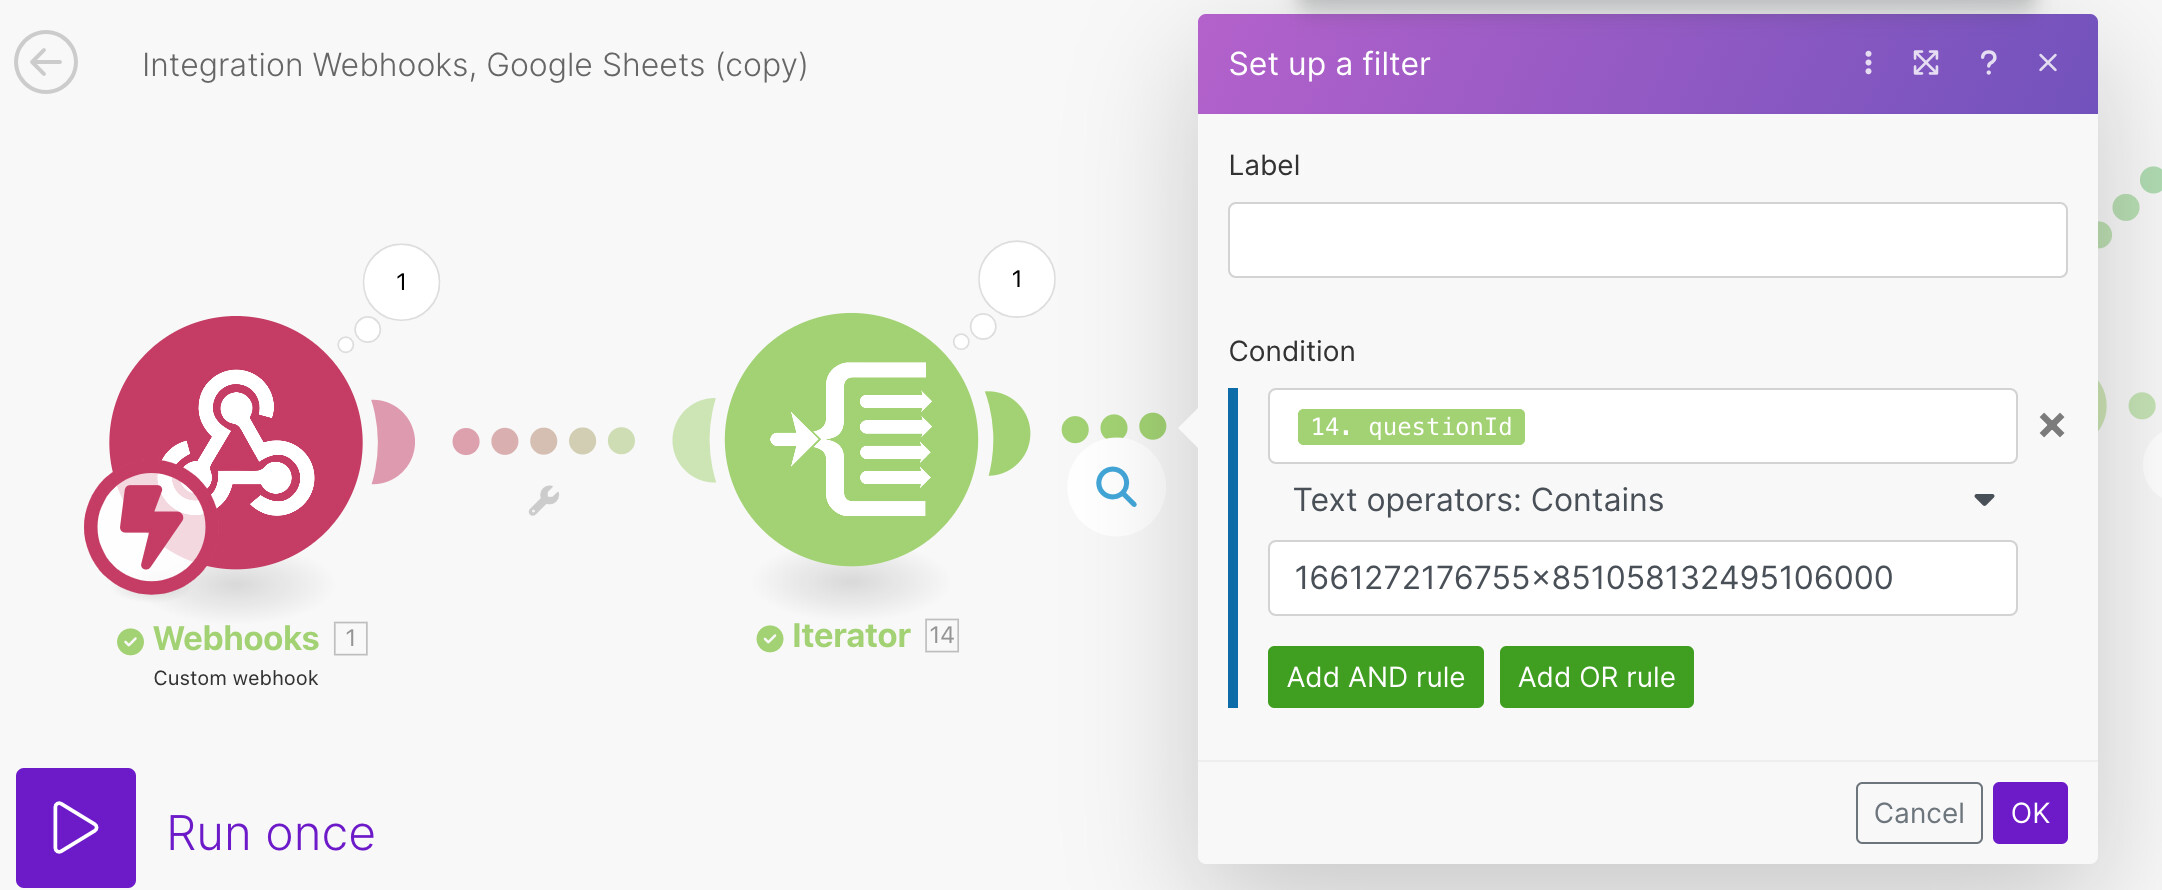The height and width of the screenshot is (890, 2162).
Task: Click the magnifying glass bubble icon
Action: [1116, 487]
